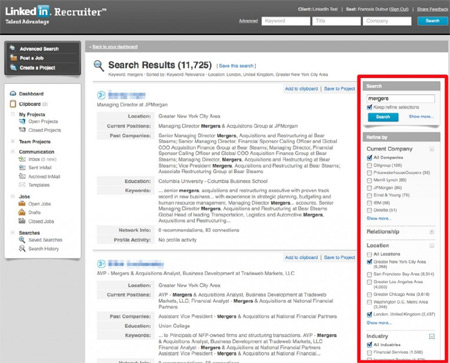Viewport: 450px width, 363px height.
Task: Click Show more under Current Company
Action: click(x=379, y=218)
